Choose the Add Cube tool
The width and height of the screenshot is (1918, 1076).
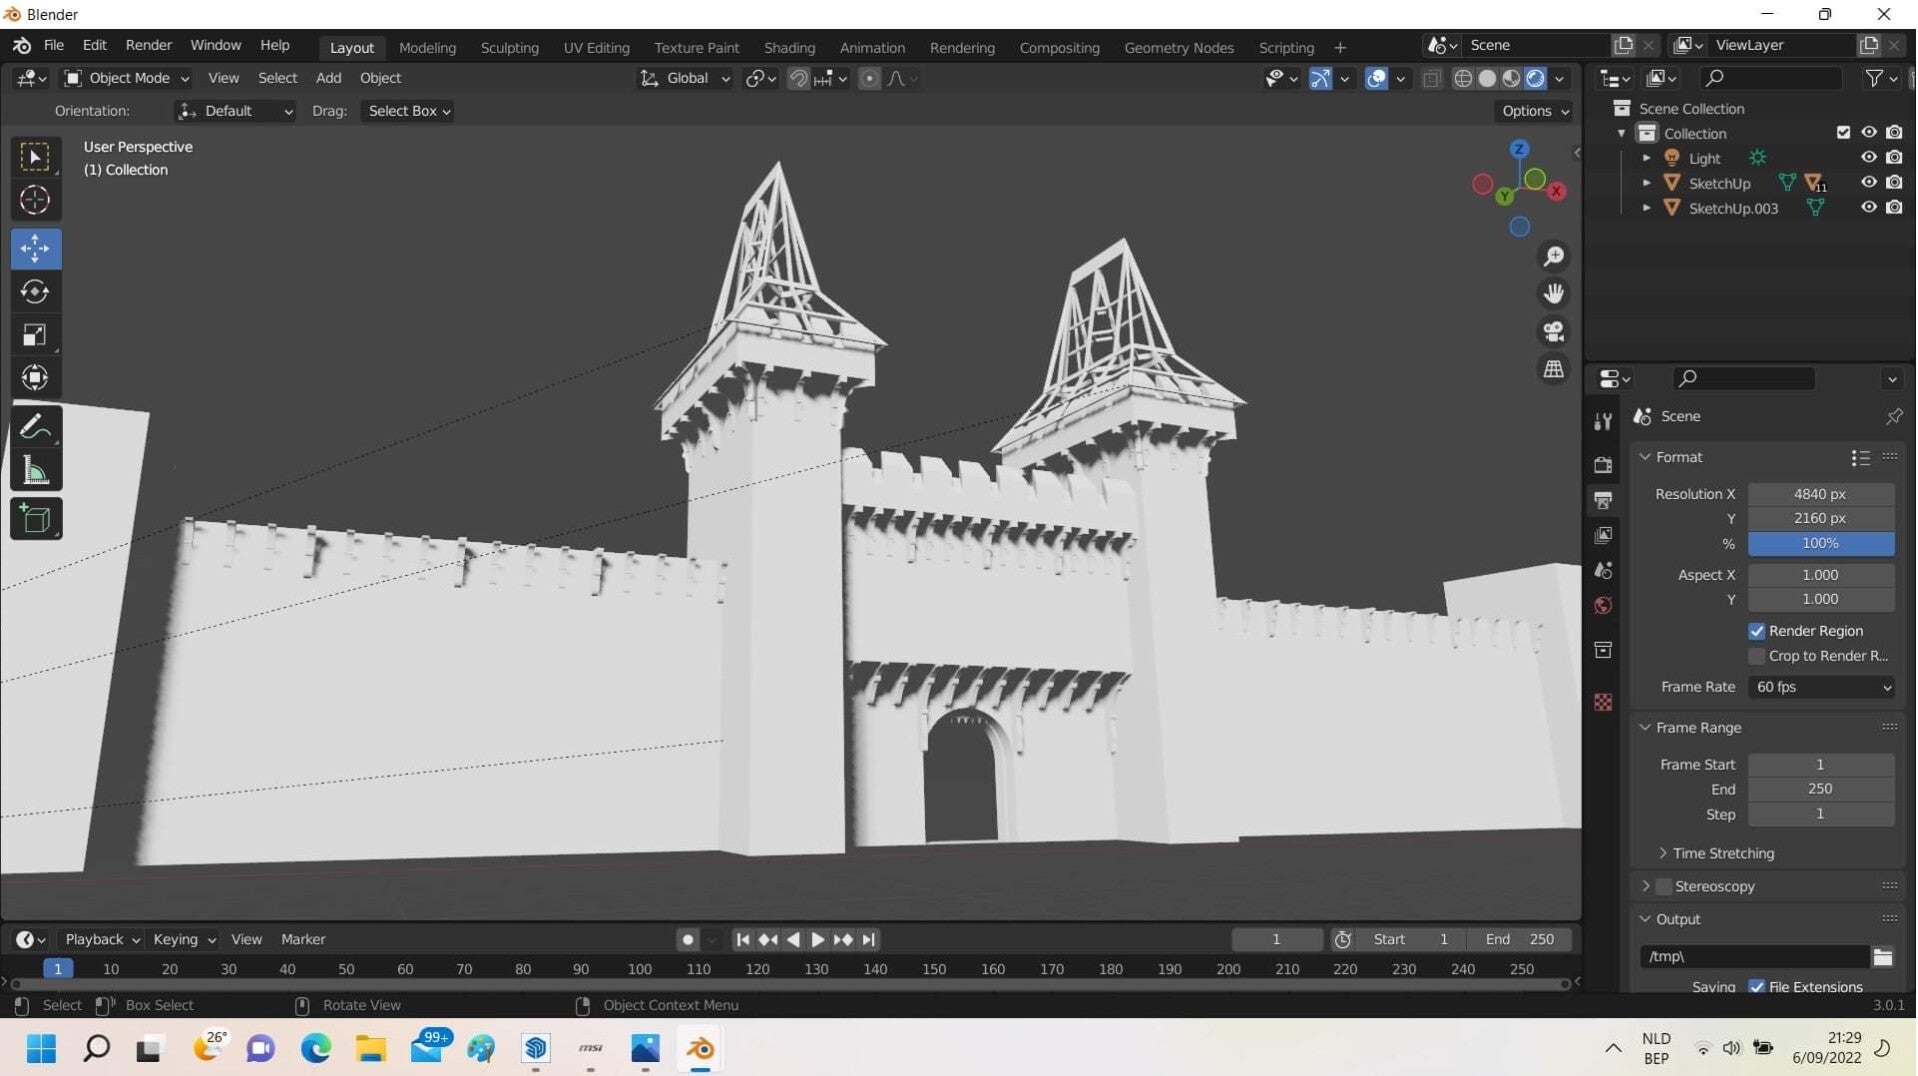pos(35,519)
